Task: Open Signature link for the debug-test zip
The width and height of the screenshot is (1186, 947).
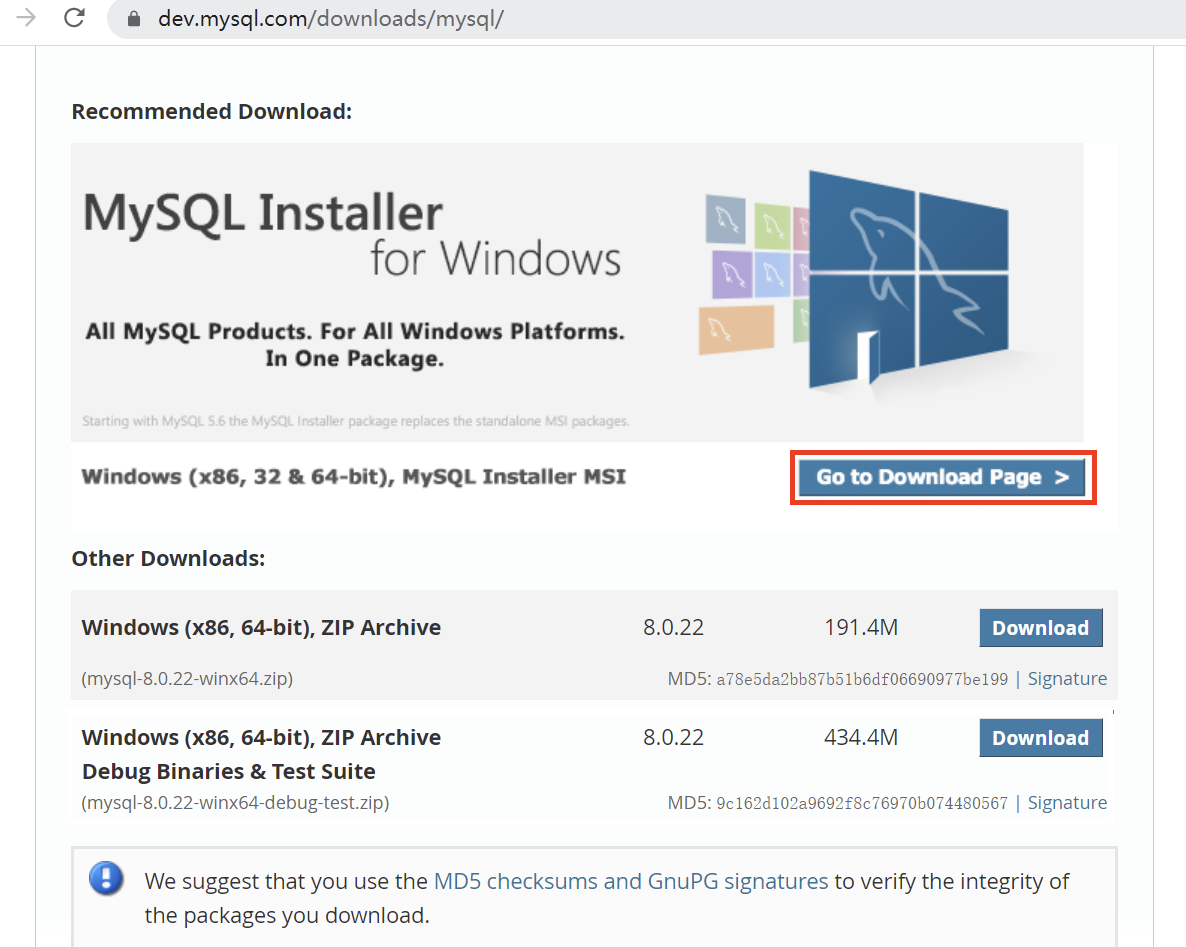Action: pyautogui.click(x=1067, y=803)
